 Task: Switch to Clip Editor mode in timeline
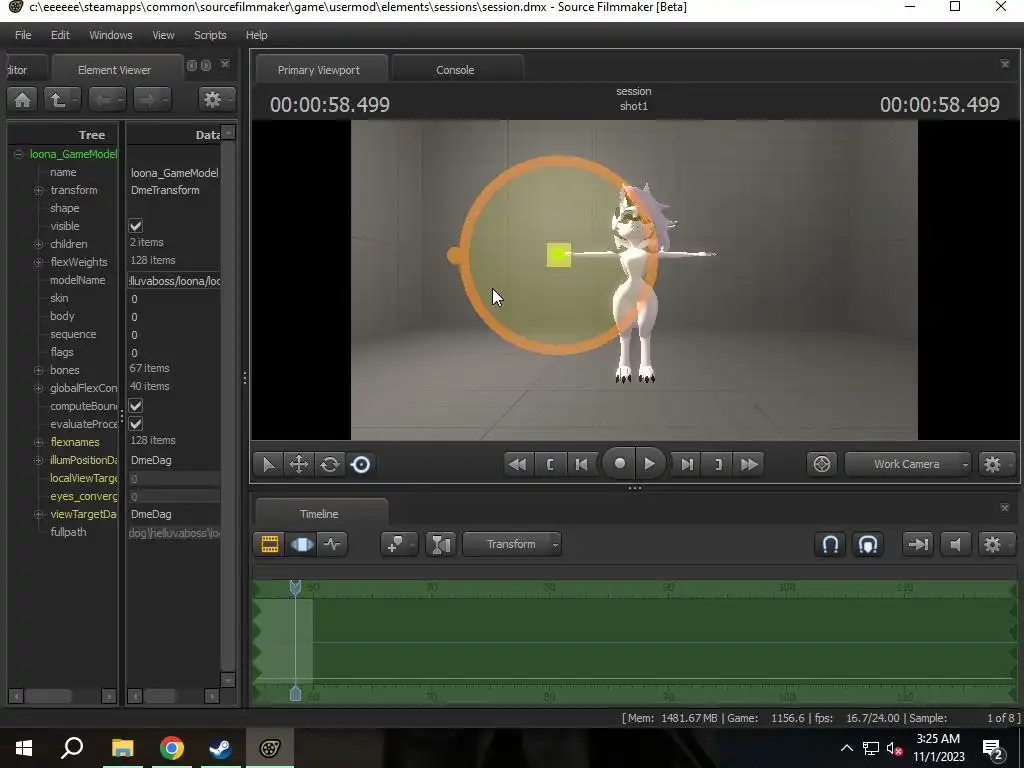click(x=270, y=544)
